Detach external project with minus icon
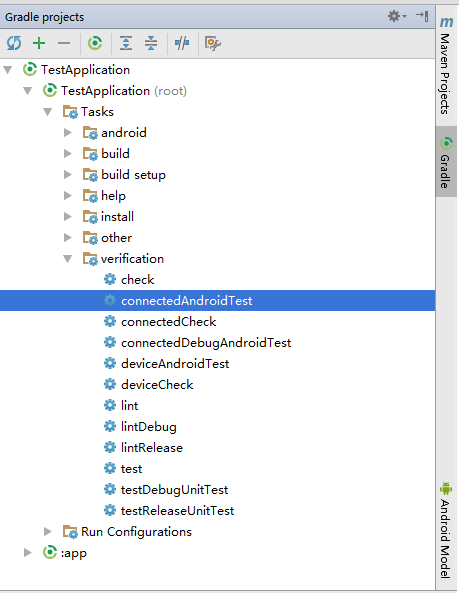Viewport: 459px width, 595px height. coord(64,43)
